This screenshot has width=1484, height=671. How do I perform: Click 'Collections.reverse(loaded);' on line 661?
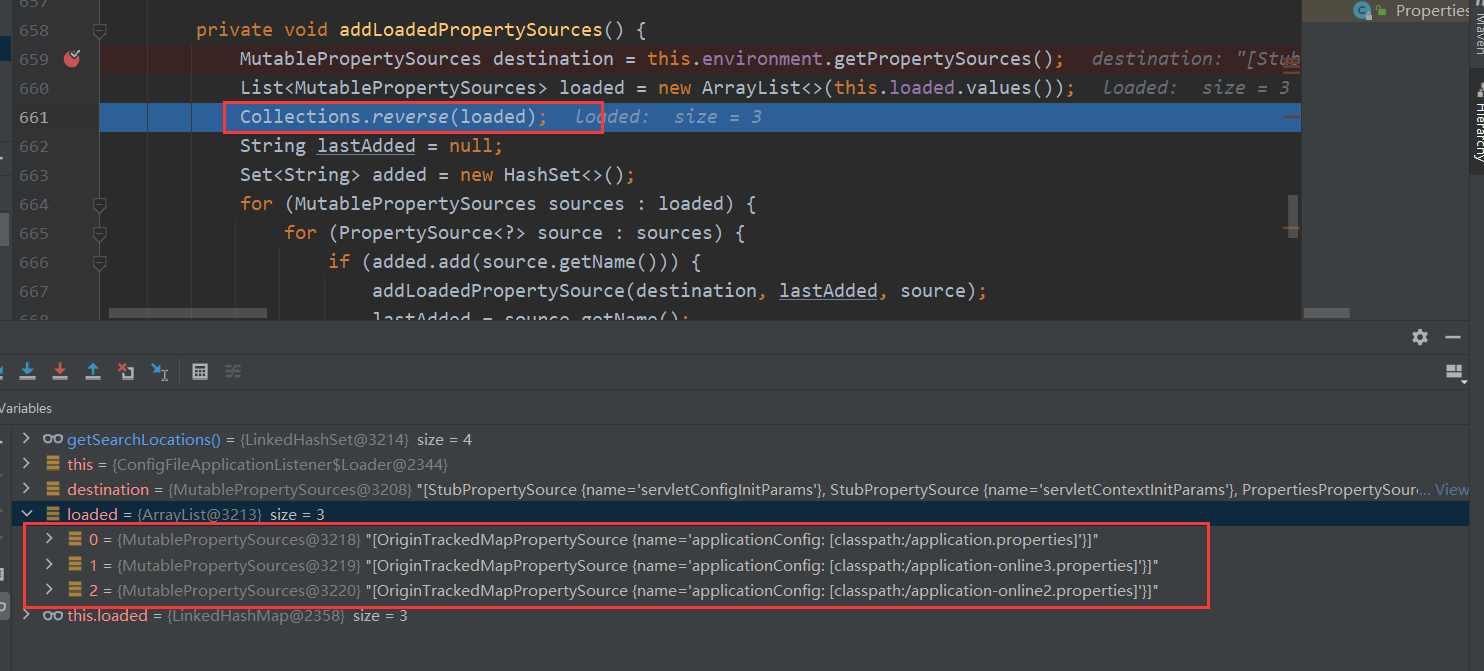(x=393, y=117)
